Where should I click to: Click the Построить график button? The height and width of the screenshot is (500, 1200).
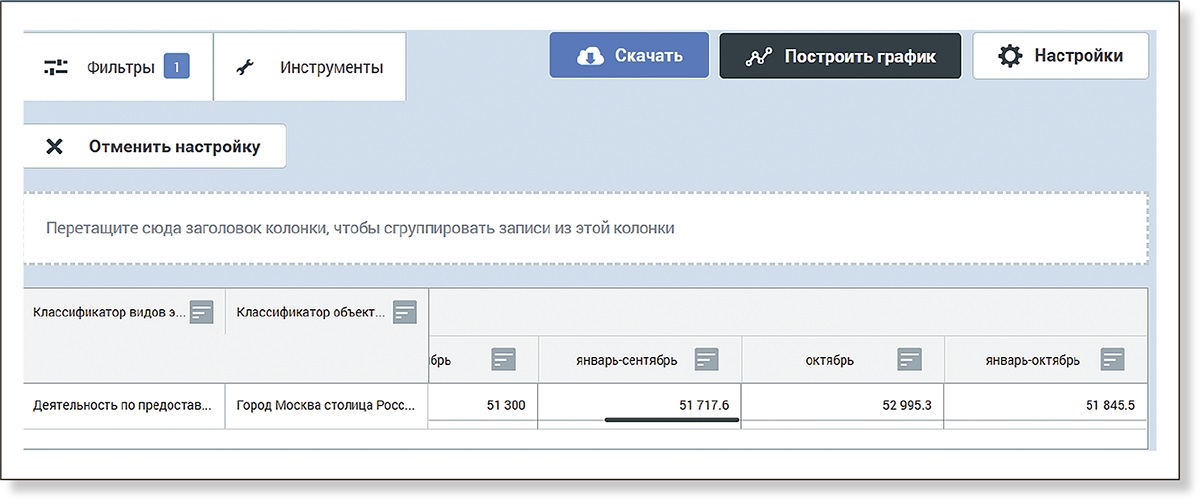[840, 56]
